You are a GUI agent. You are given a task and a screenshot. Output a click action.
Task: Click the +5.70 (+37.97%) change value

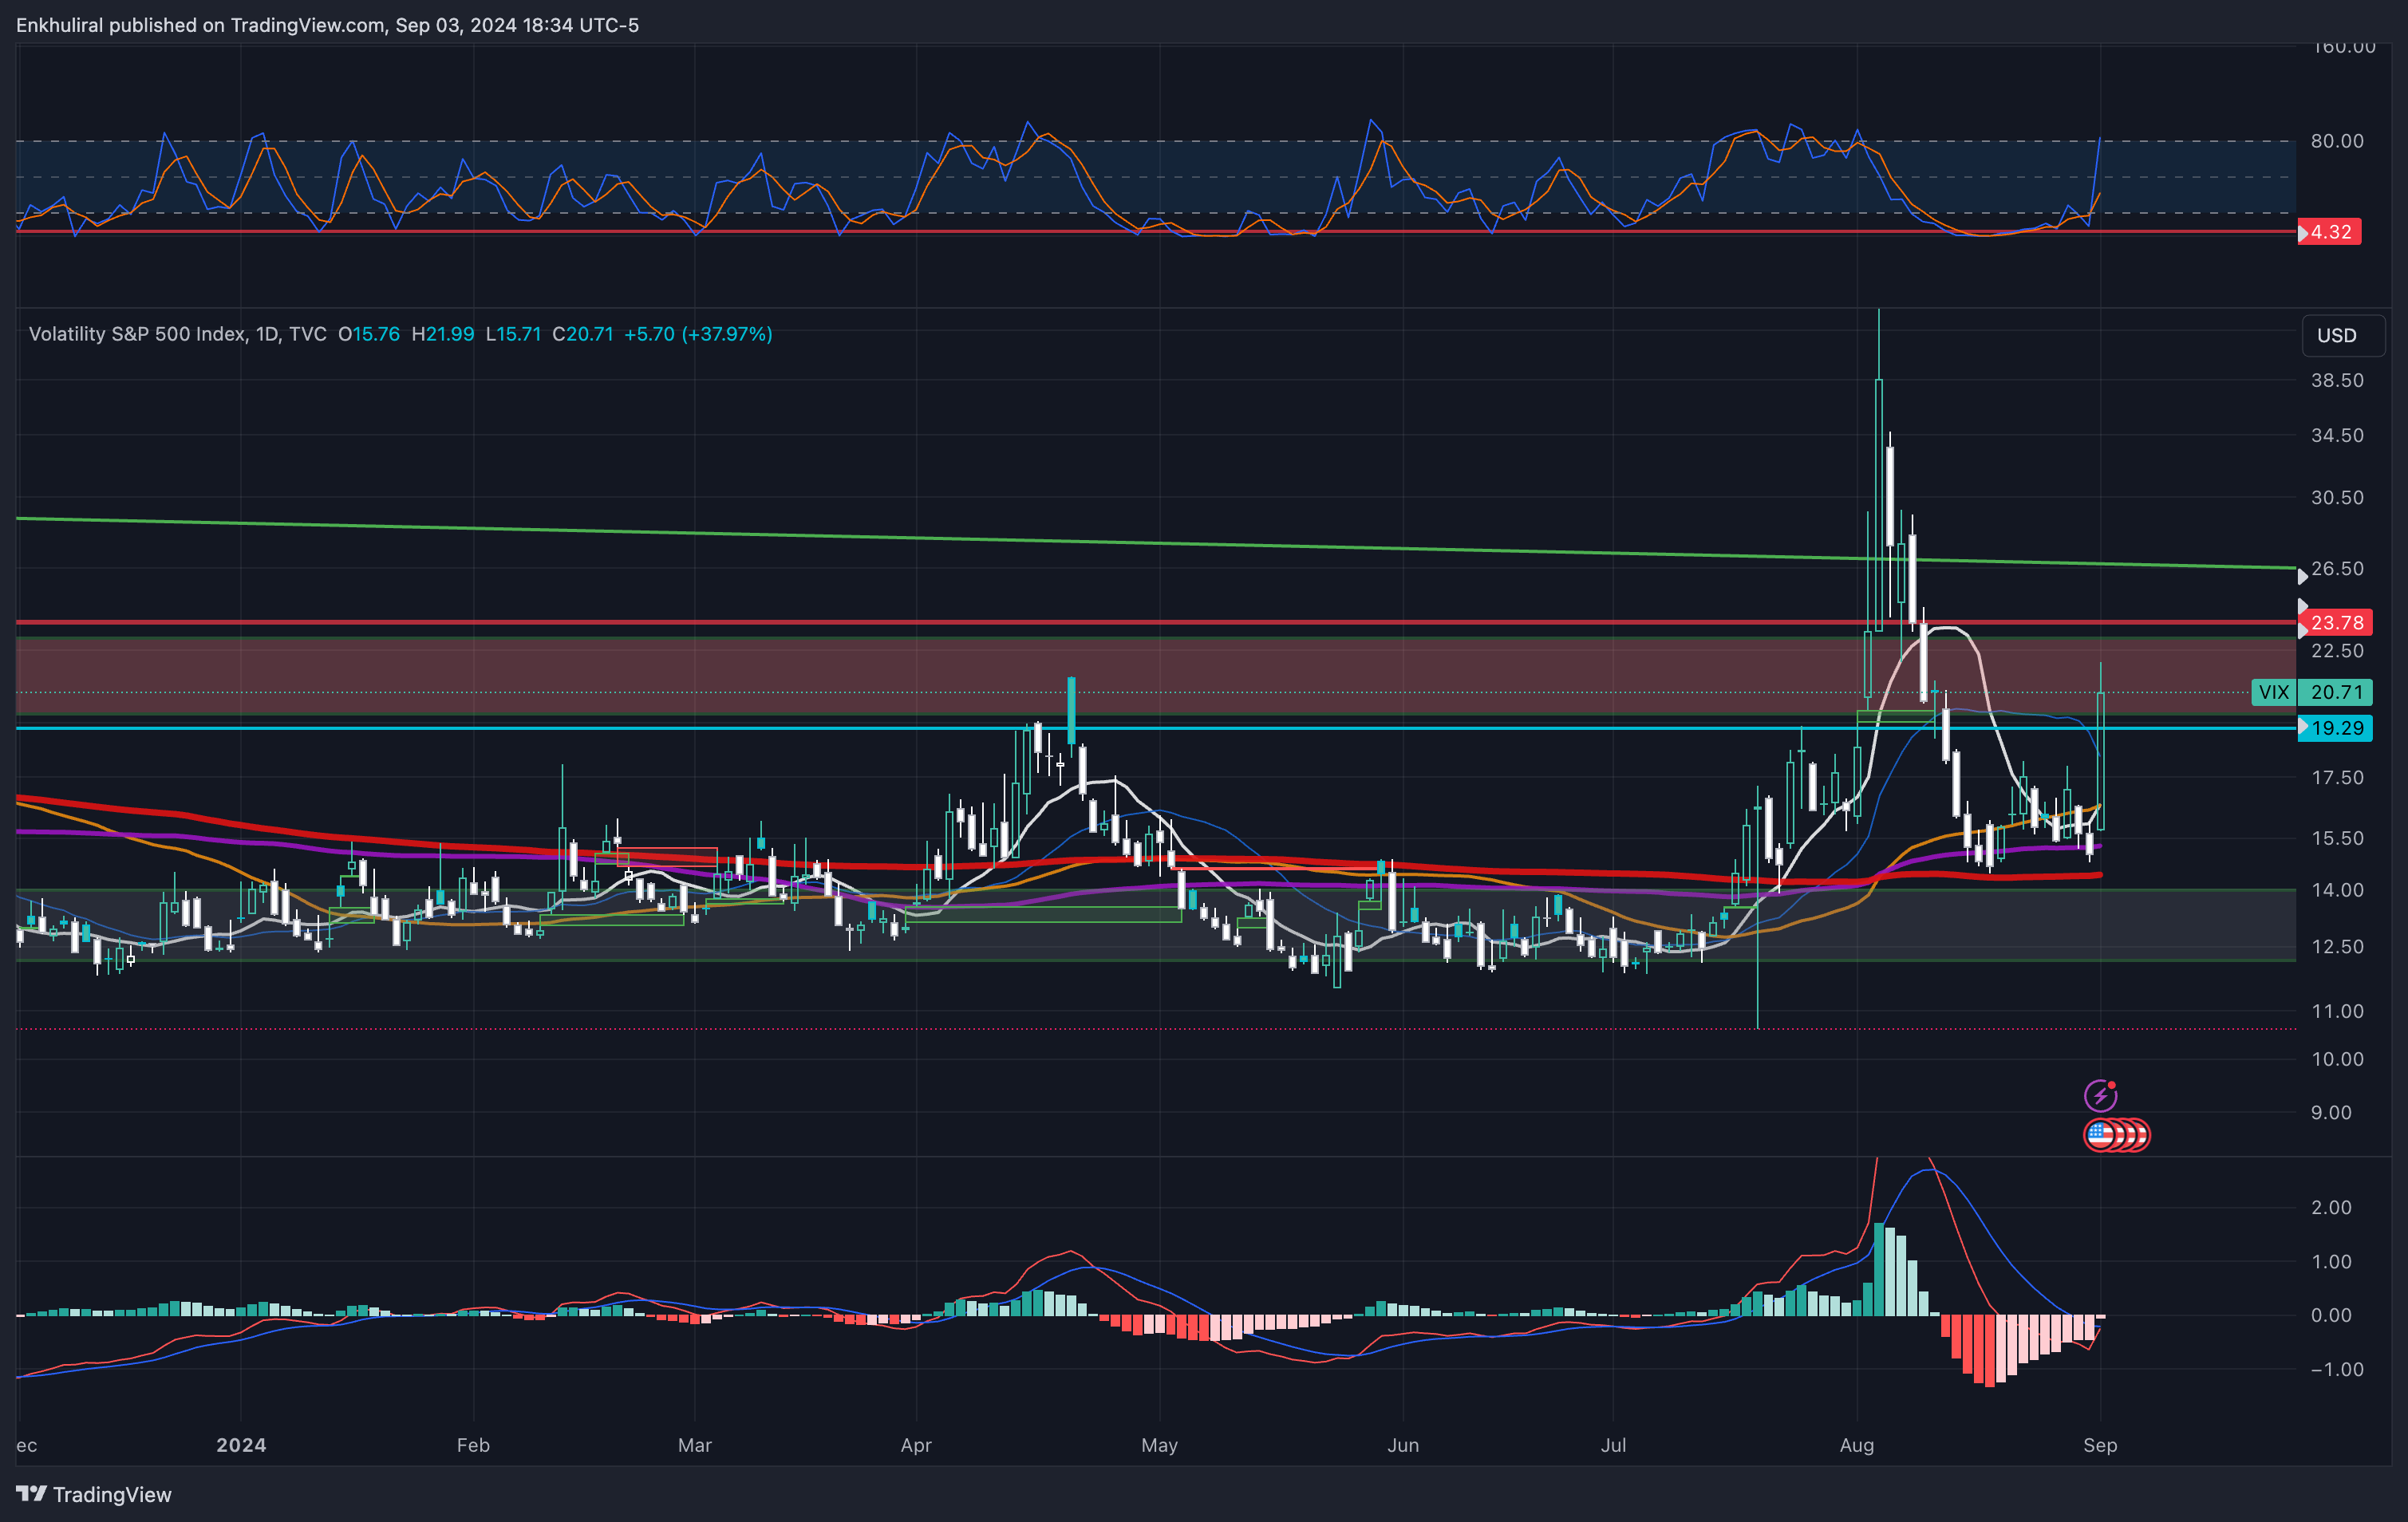point(697,334)
